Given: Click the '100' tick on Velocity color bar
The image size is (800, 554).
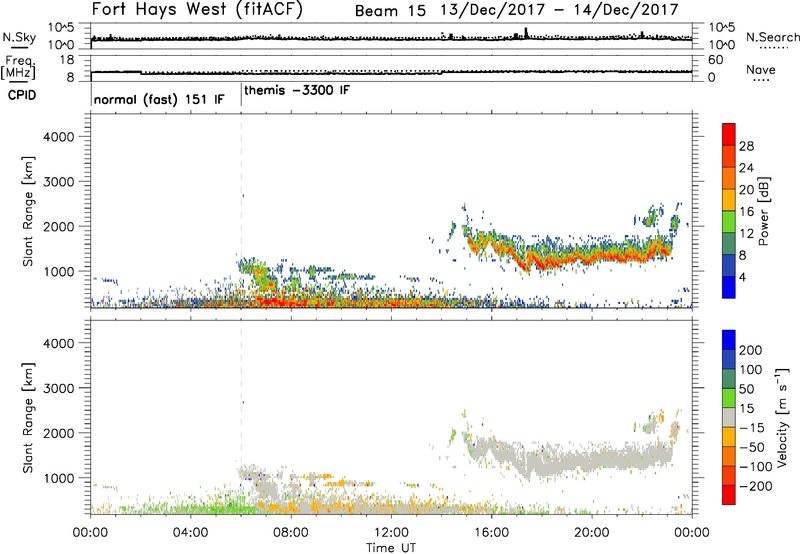Looking at the screenshot, I should [x=751, y=369].
